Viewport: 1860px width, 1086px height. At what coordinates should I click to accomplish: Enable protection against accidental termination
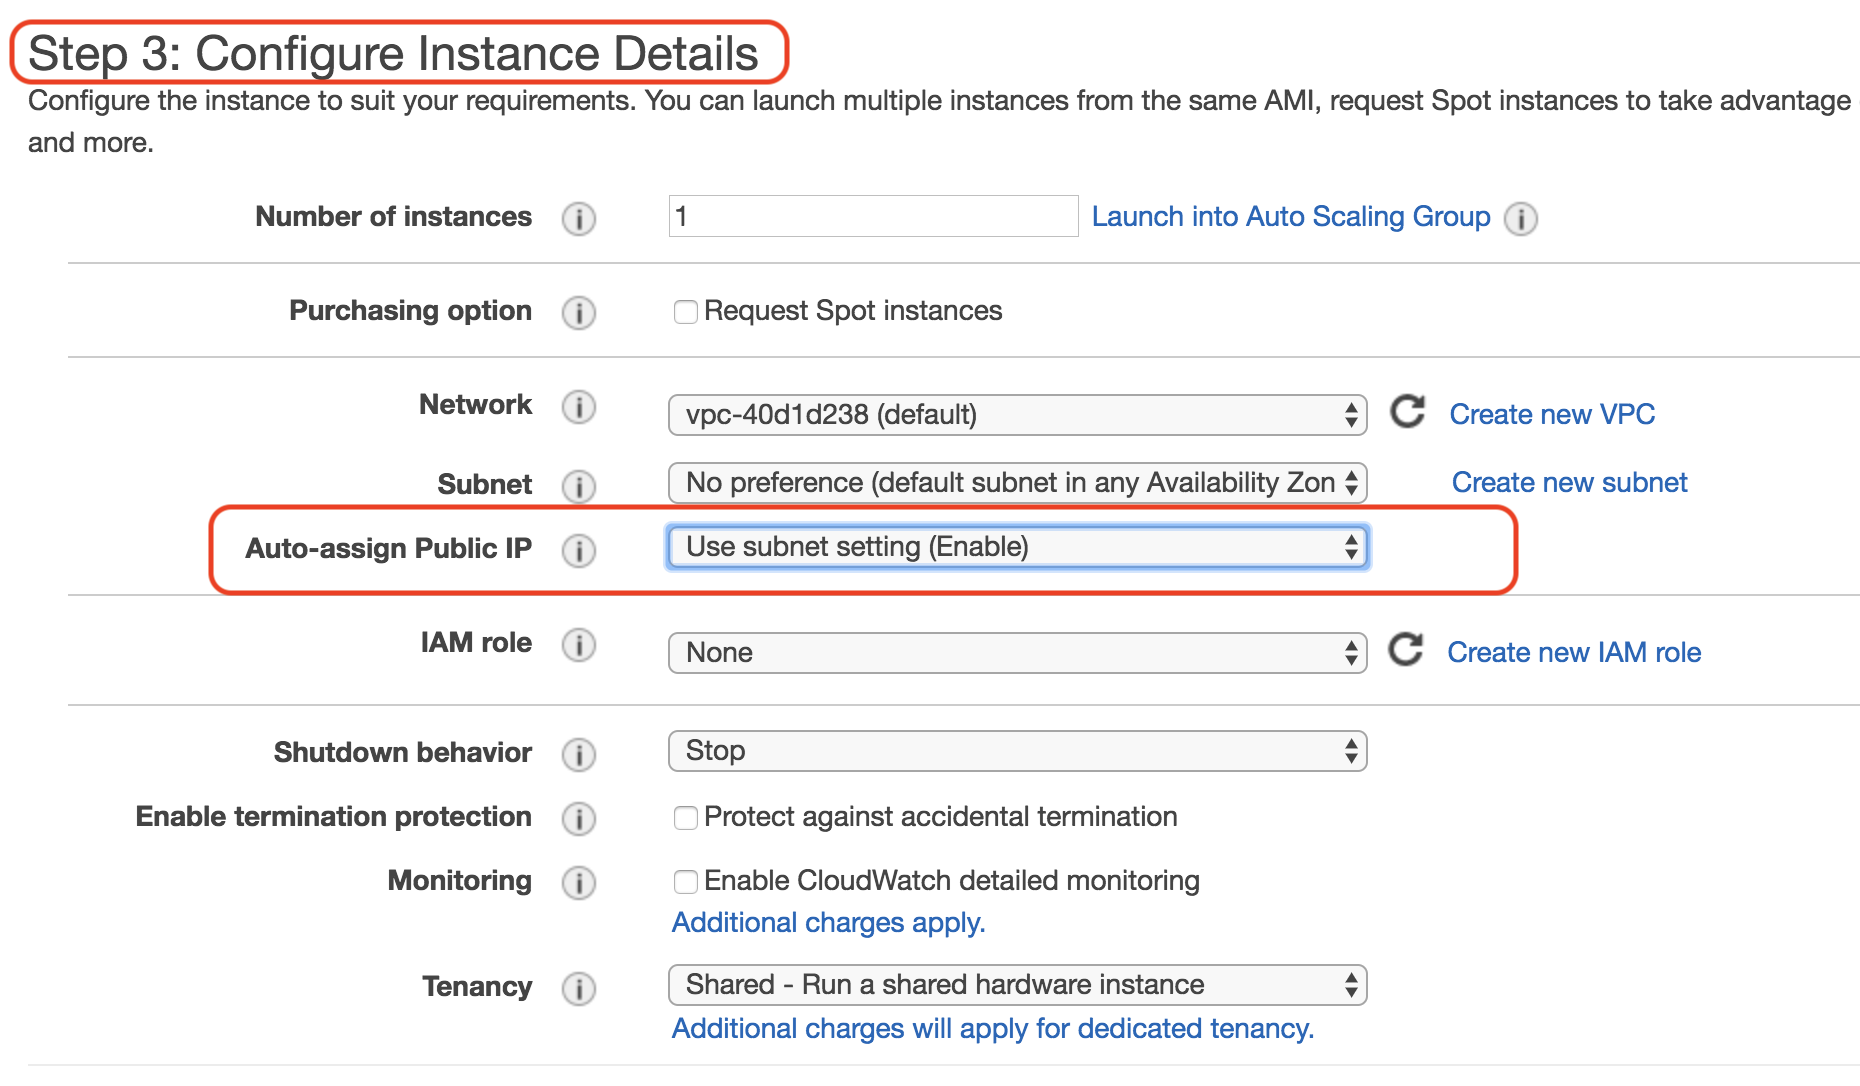coord(686,818)
